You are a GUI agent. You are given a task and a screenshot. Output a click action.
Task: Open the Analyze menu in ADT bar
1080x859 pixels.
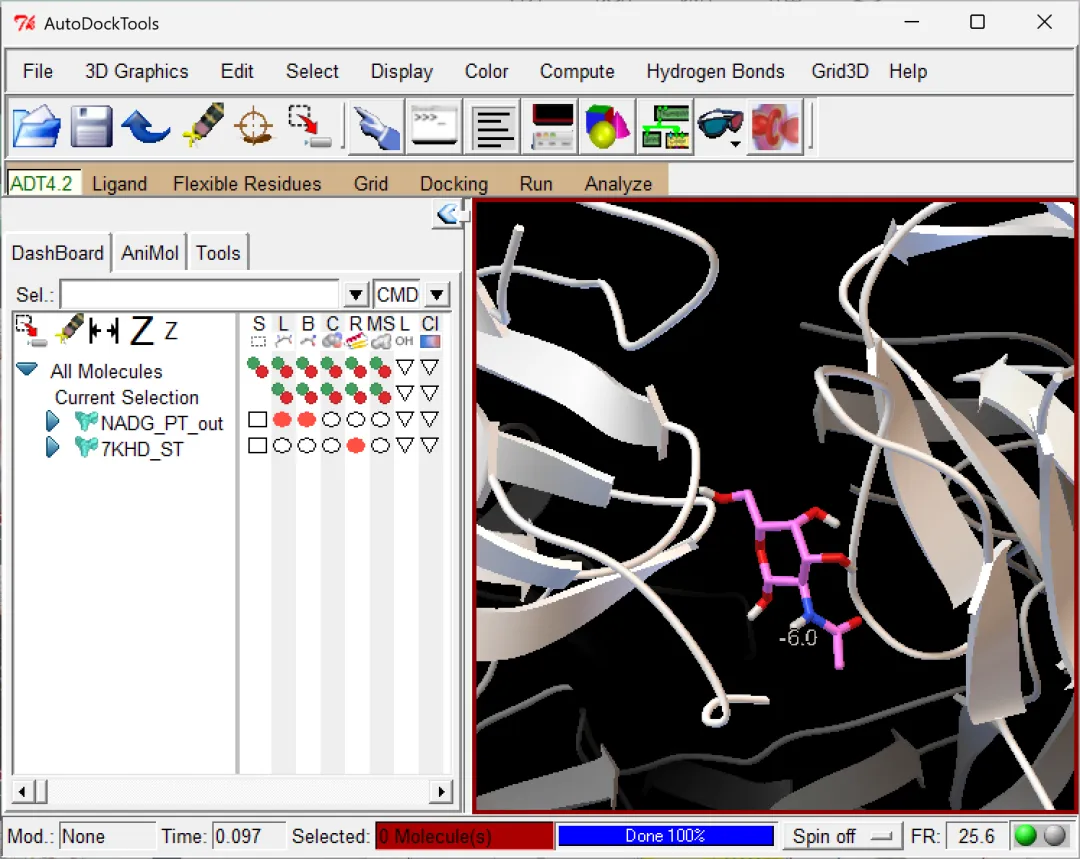click(618, 184)
